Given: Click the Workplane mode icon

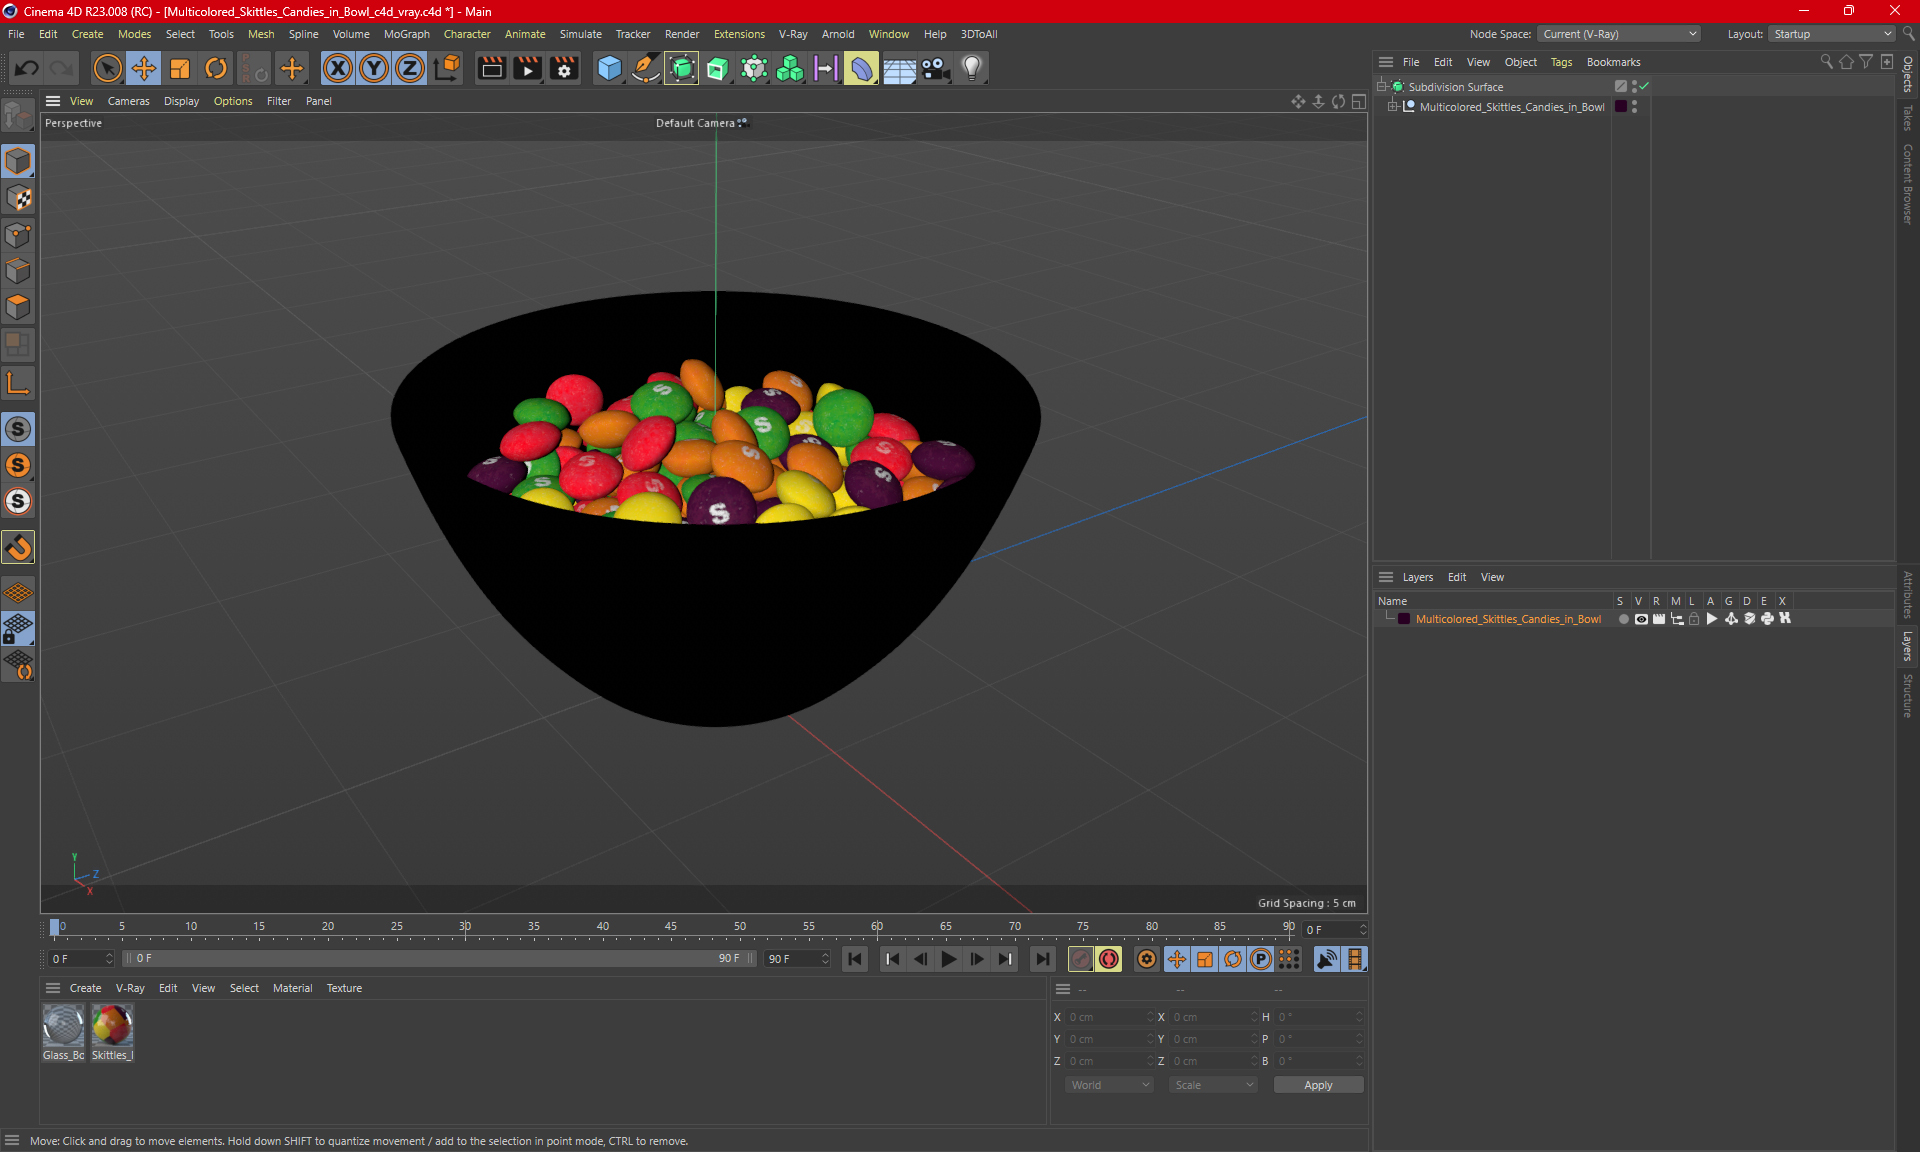Looking at the screenshot, I should pyautogui.click(x=18, y=592).
